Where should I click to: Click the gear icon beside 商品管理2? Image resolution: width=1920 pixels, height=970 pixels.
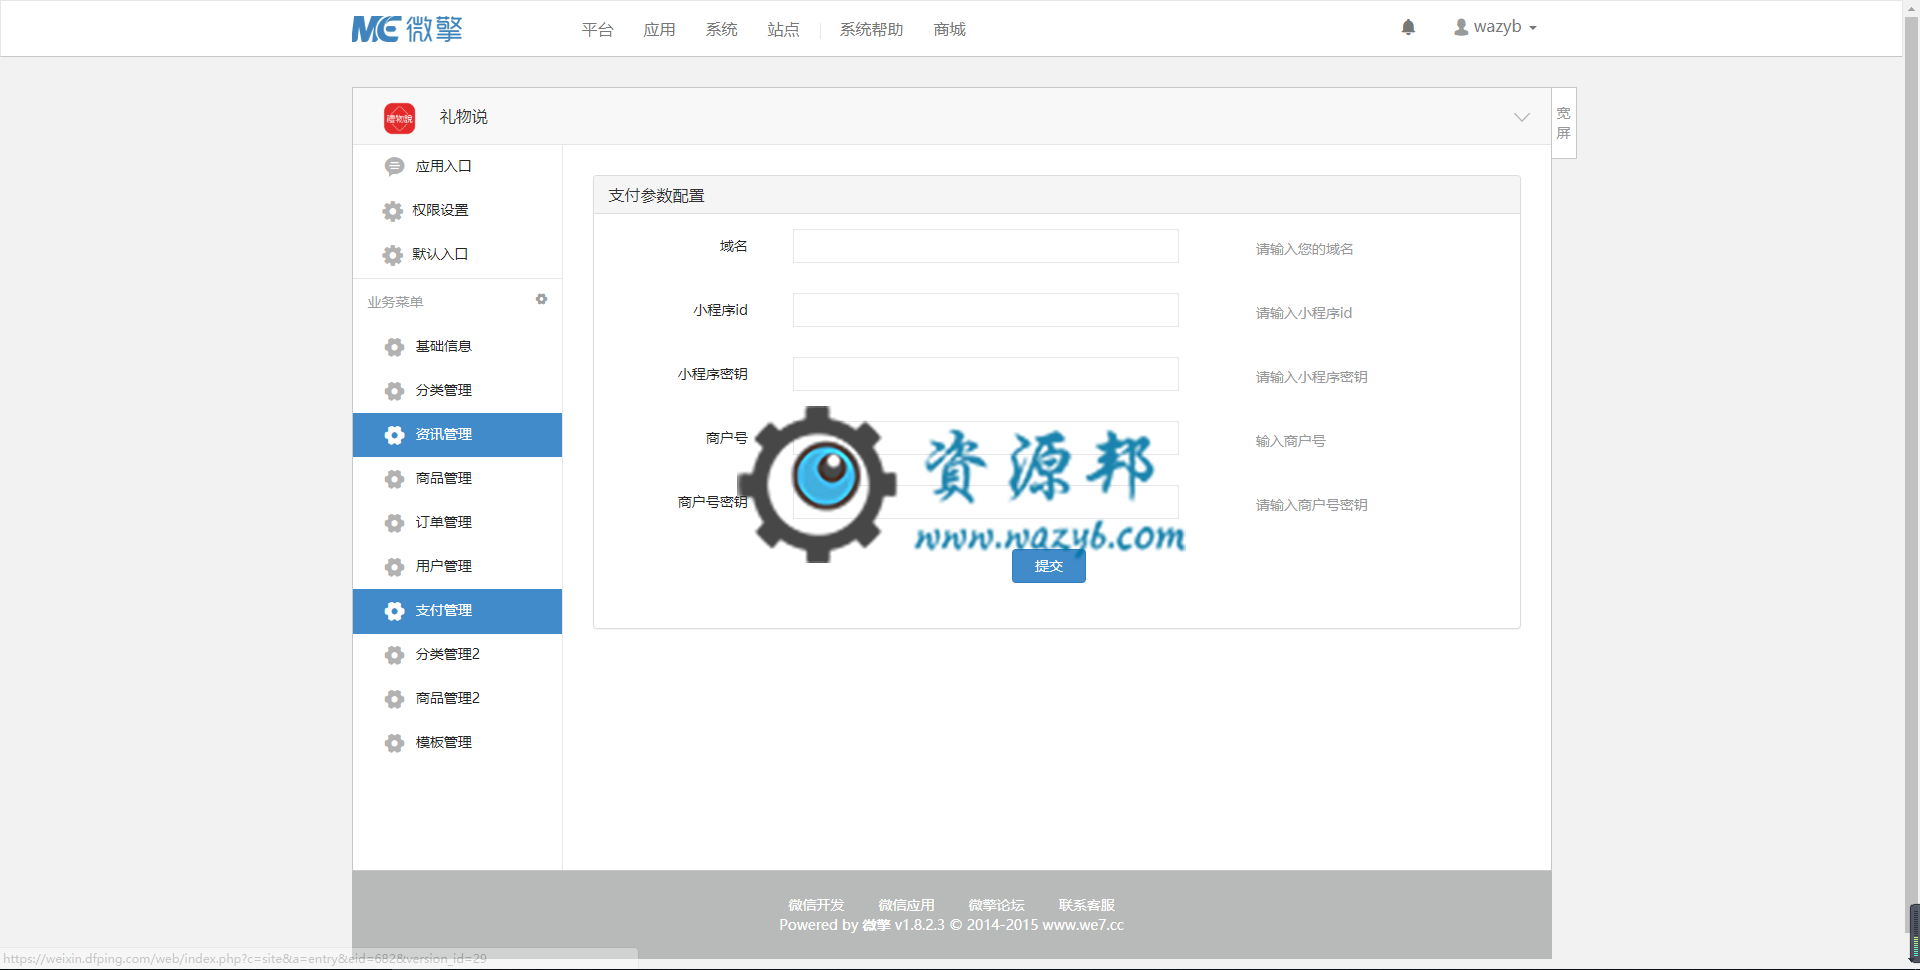(394, 699)
